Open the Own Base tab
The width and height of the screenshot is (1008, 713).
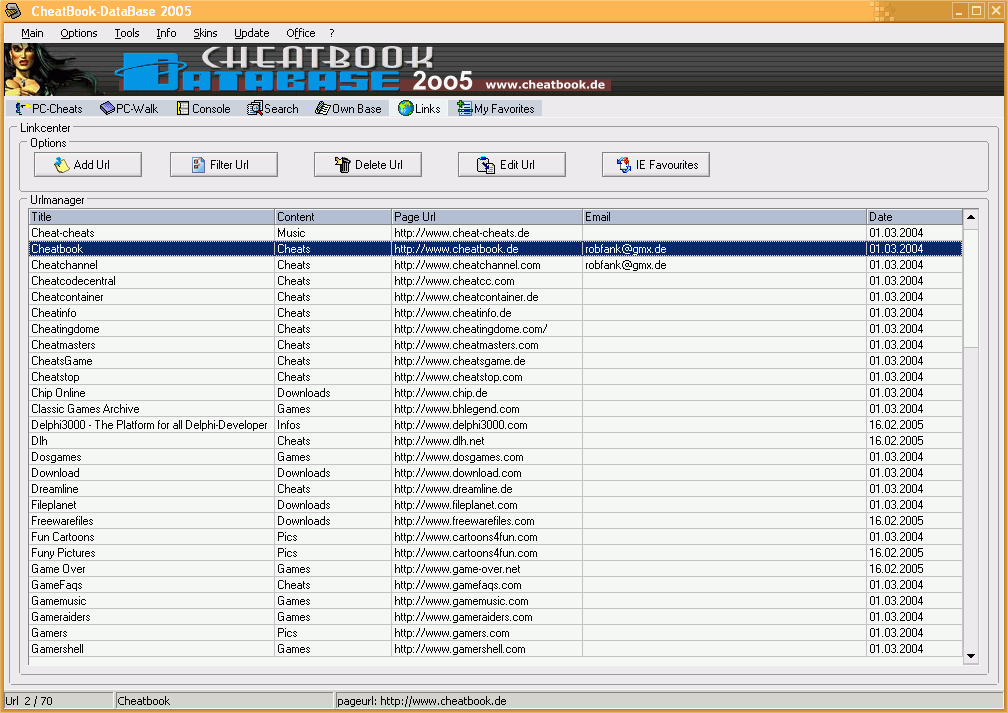tap(348, 109)
